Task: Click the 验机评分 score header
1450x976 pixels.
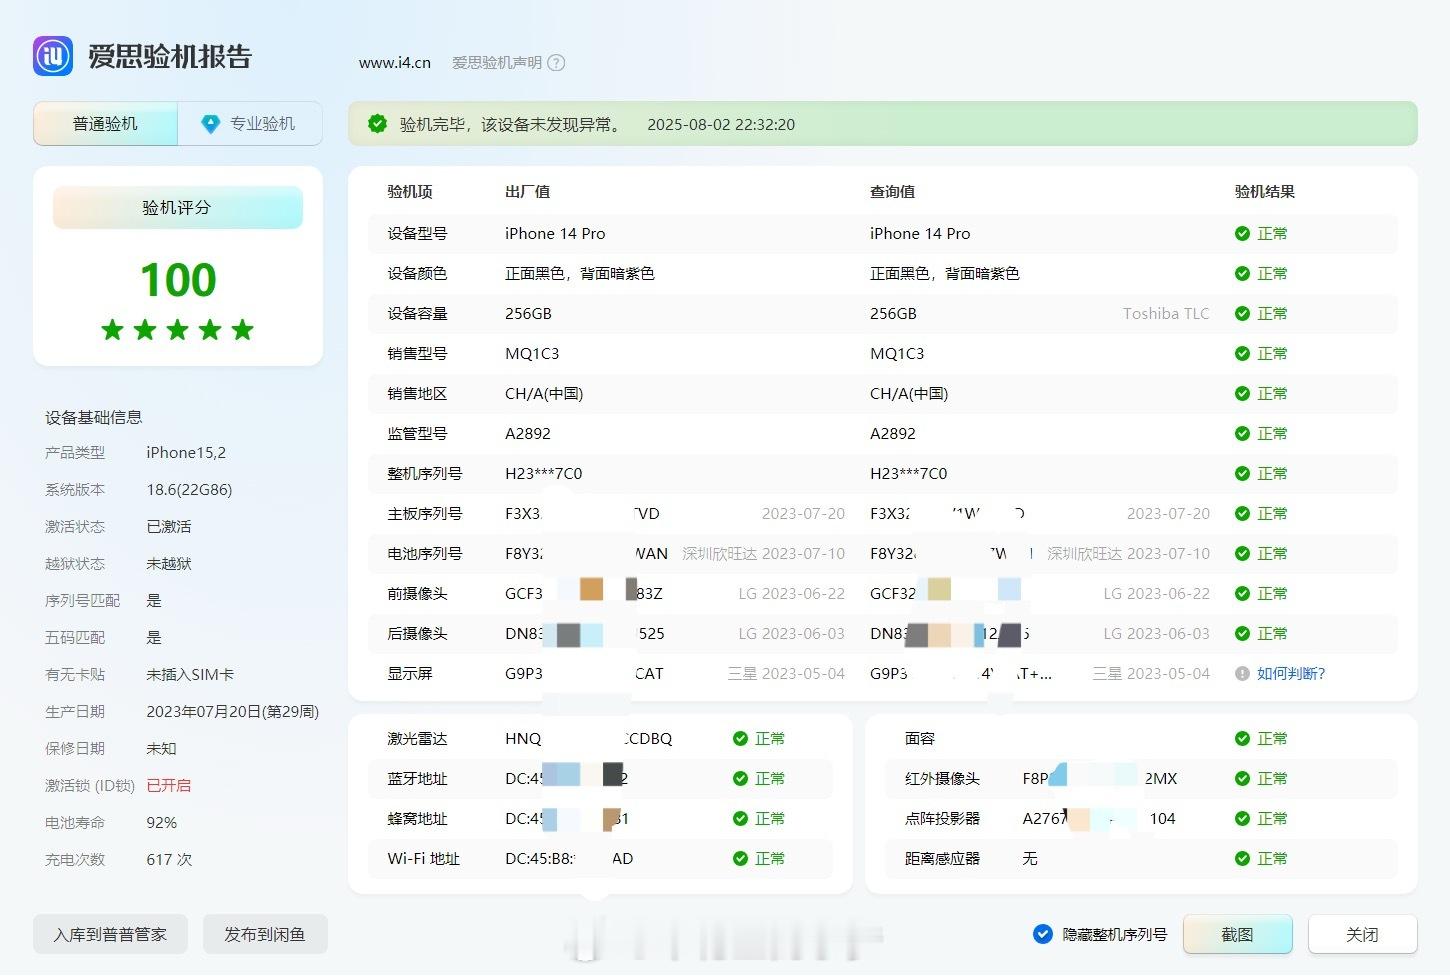Action: click(x=177, y=208)
